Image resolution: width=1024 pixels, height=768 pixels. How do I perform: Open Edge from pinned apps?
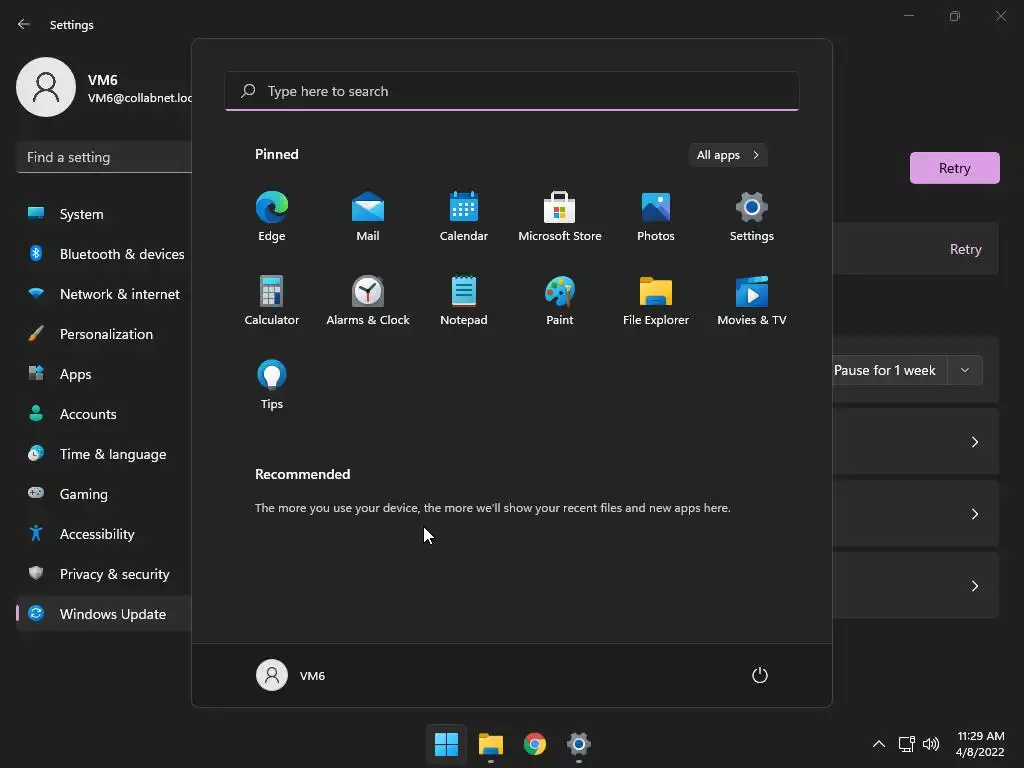point(272,217)
